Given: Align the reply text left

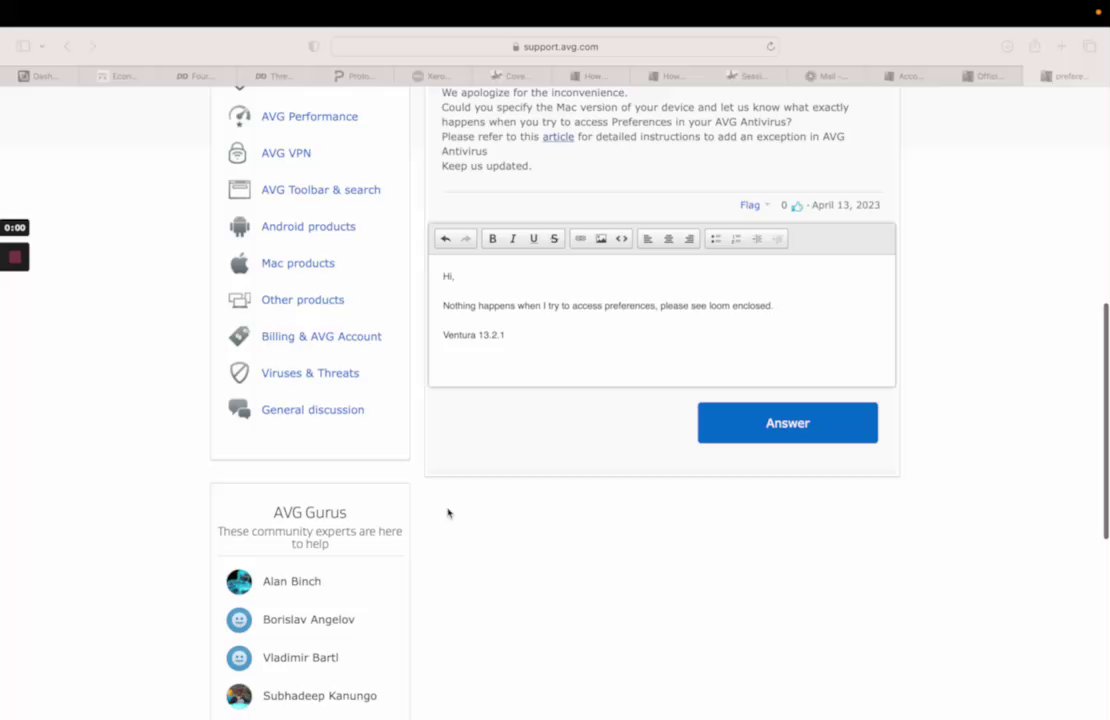Looking at the screenshot, I should click(x=648, y=239).
